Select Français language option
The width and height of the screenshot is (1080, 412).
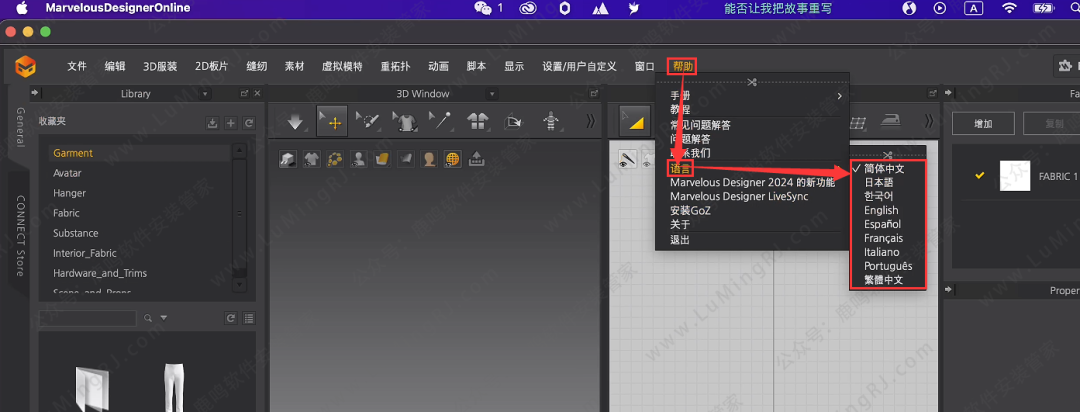click(884, 238)
